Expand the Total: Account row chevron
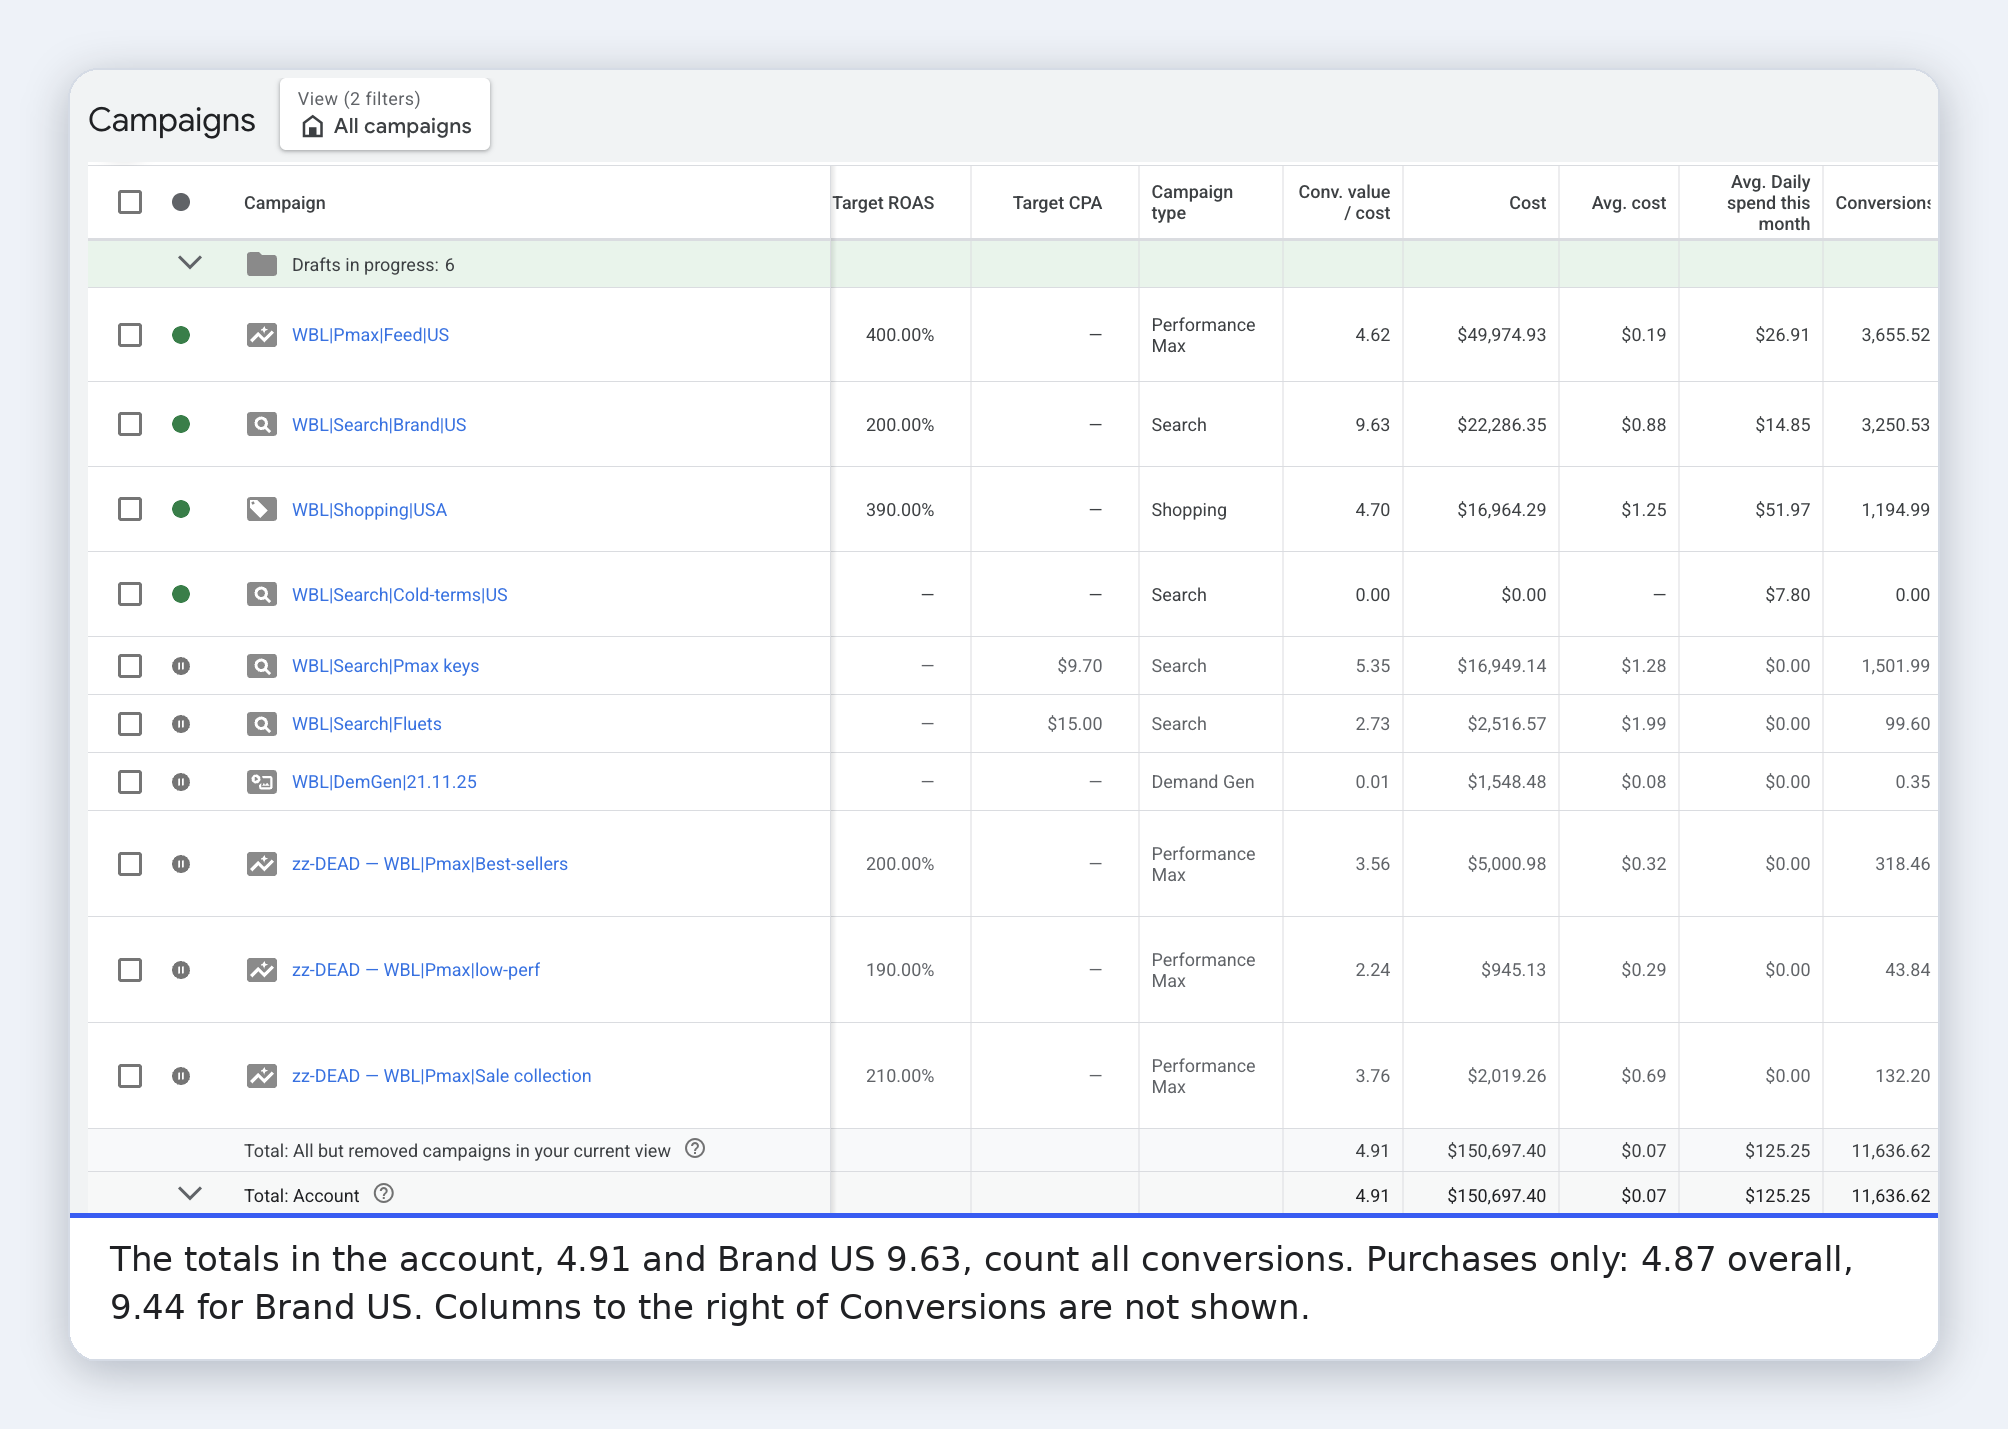The image size is (2008, 1429). pyautogui.click(x=190, y=1194)
